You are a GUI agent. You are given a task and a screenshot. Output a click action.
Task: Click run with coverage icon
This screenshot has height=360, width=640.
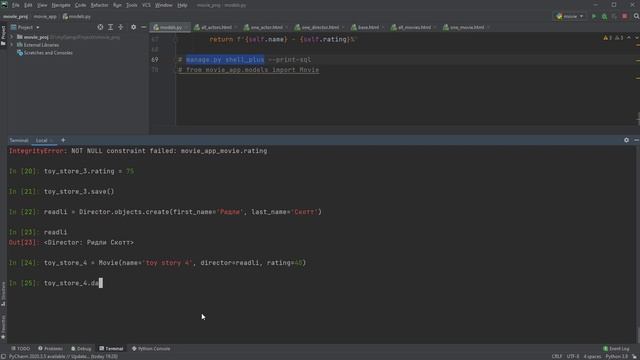(614, 16)
